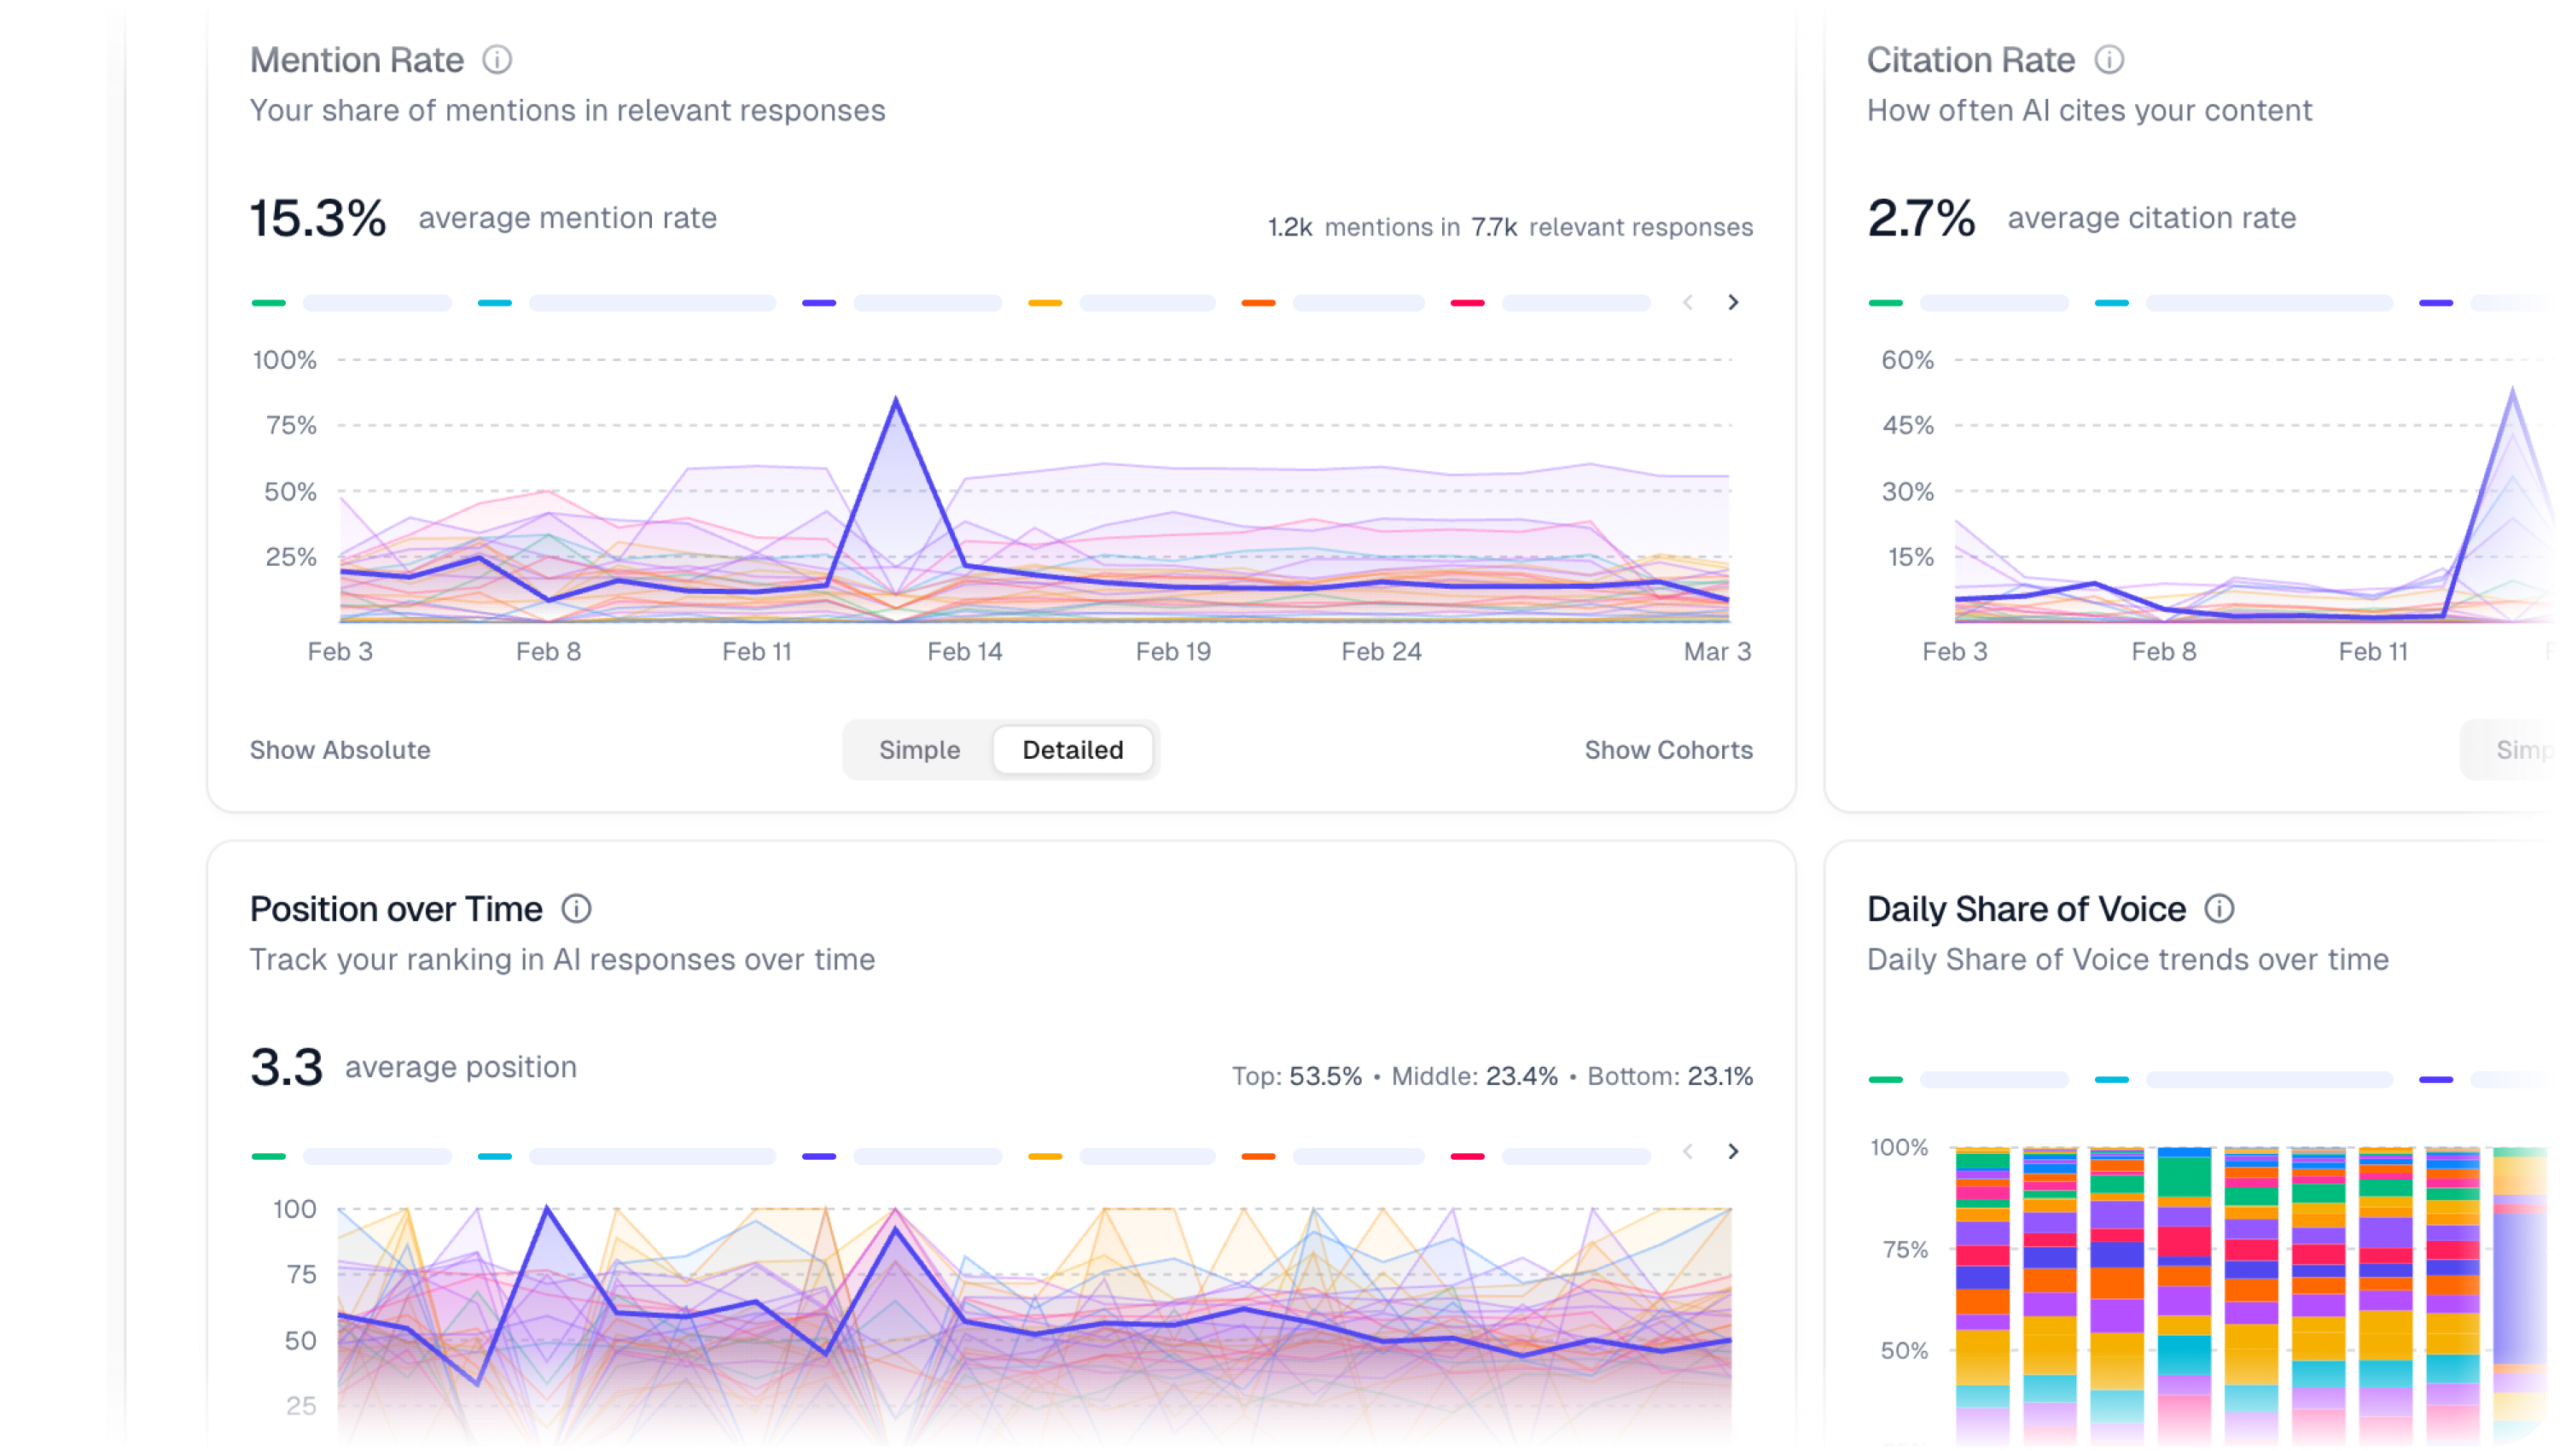Image resolution: width=2560 pixels, height=1451 pixels.
Task: Click "Your share of mentions in relevant responses" subtitle
Action: point(567,110)
